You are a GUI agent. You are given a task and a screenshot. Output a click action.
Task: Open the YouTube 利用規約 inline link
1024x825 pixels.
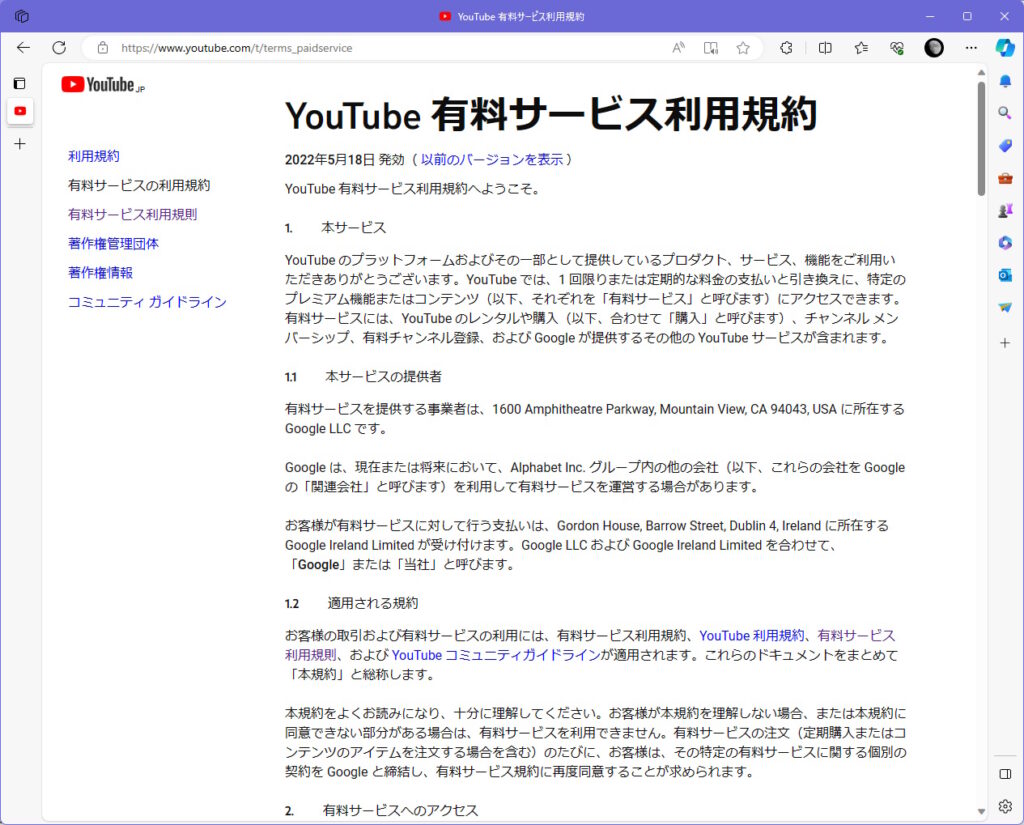pyautogui.click(x=752, y=636)
